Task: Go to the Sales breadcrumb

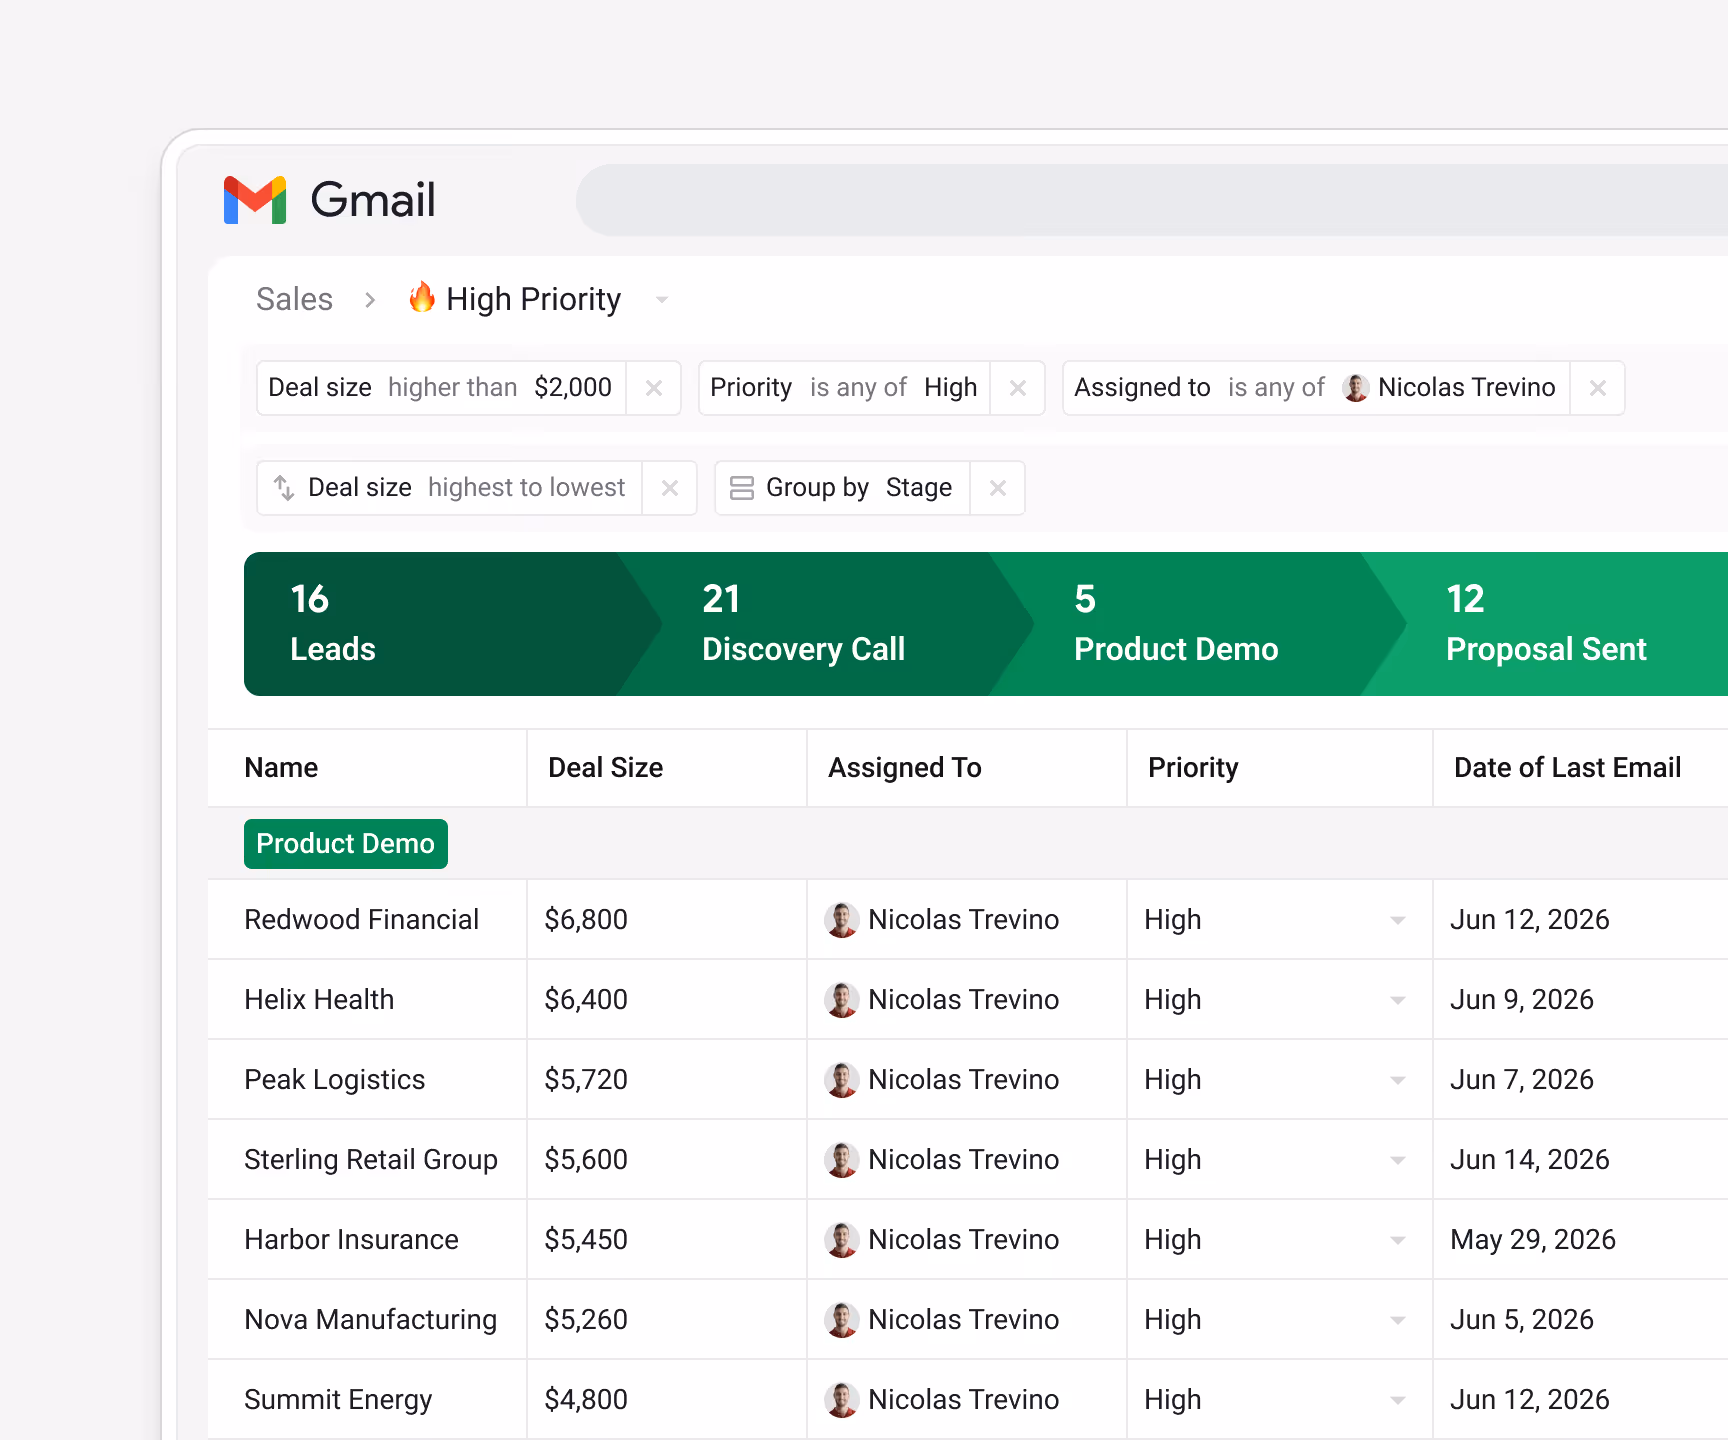Action: point(294,299)
